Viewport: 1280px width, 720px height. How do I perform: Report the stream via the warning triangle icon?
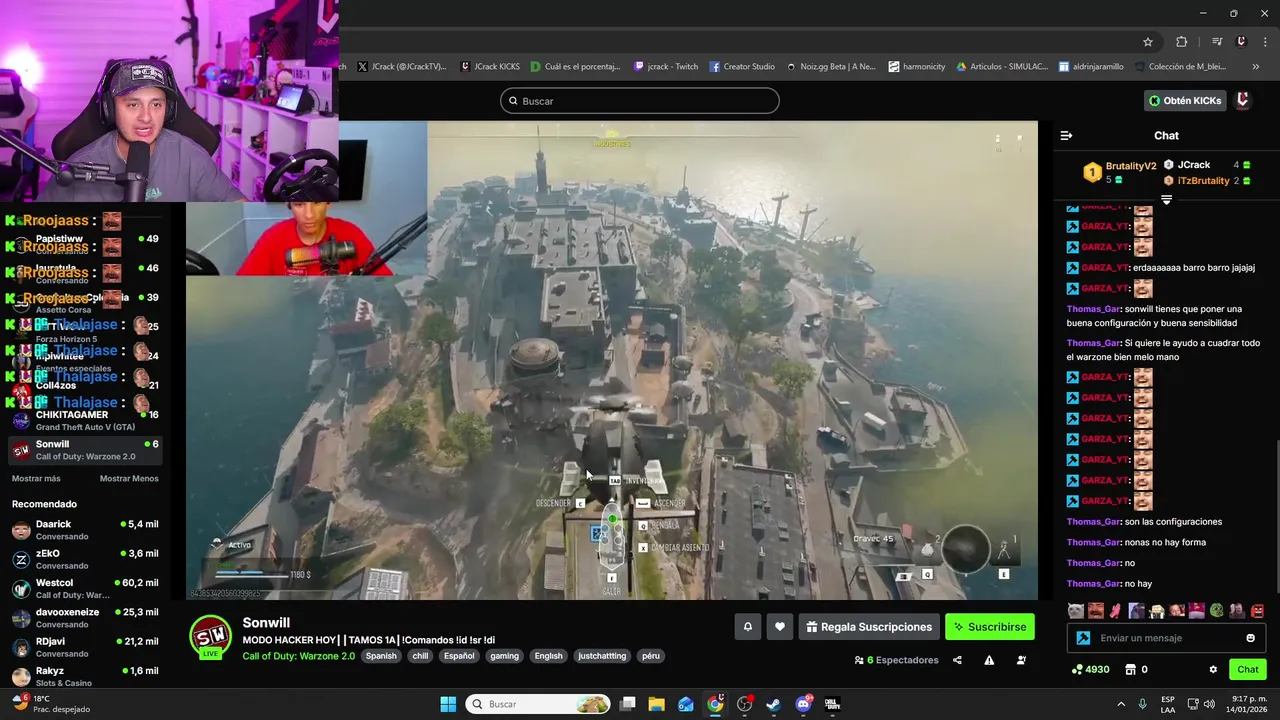click(989, 660)
